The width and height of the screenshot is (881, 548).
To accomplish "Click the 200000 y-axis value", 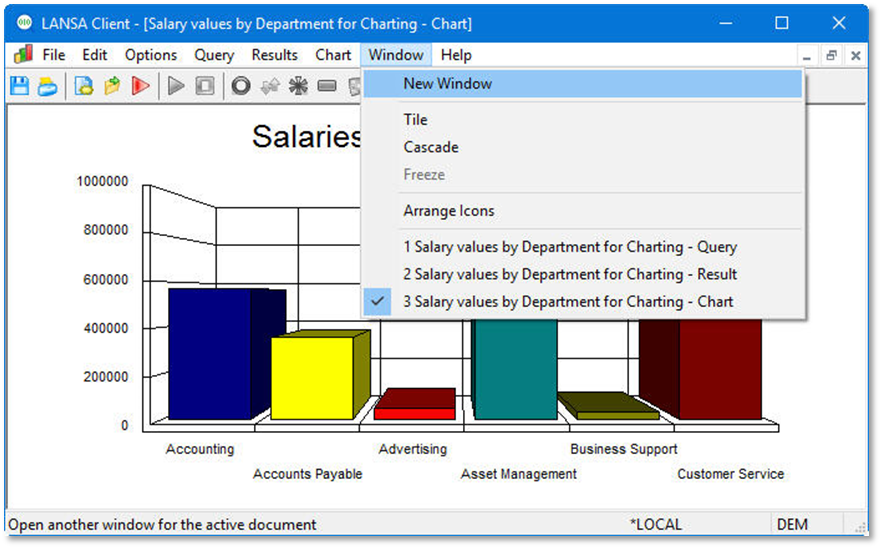I will coord(106,377).
